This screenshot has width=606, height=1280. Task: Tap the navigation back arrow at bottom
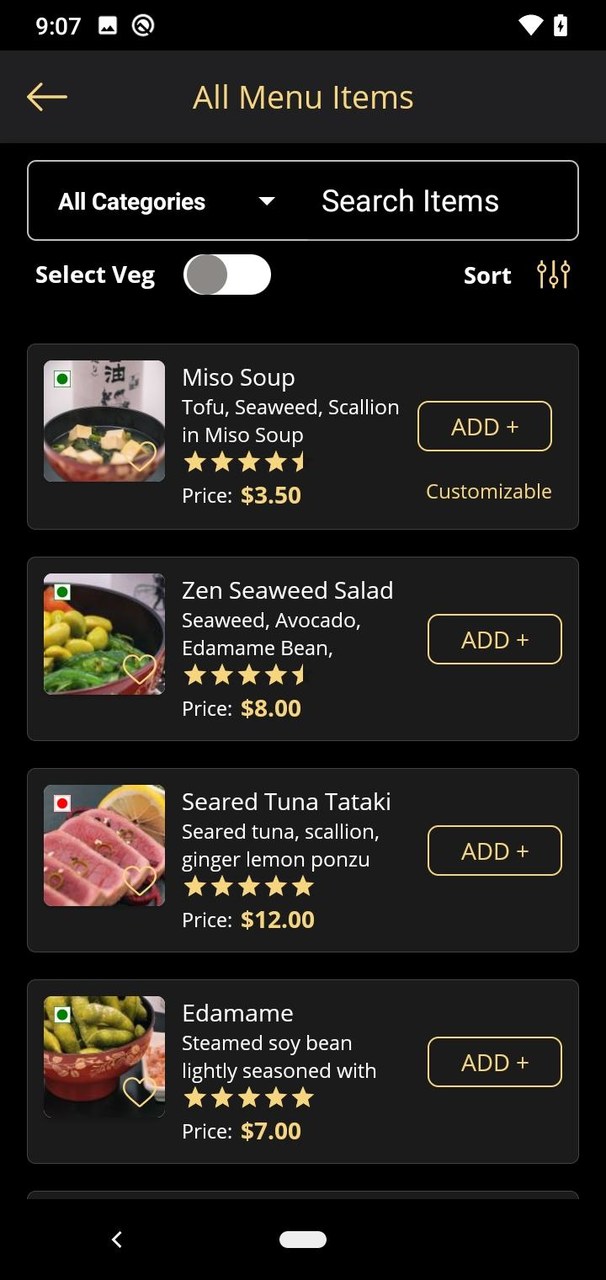point(117,1239)
